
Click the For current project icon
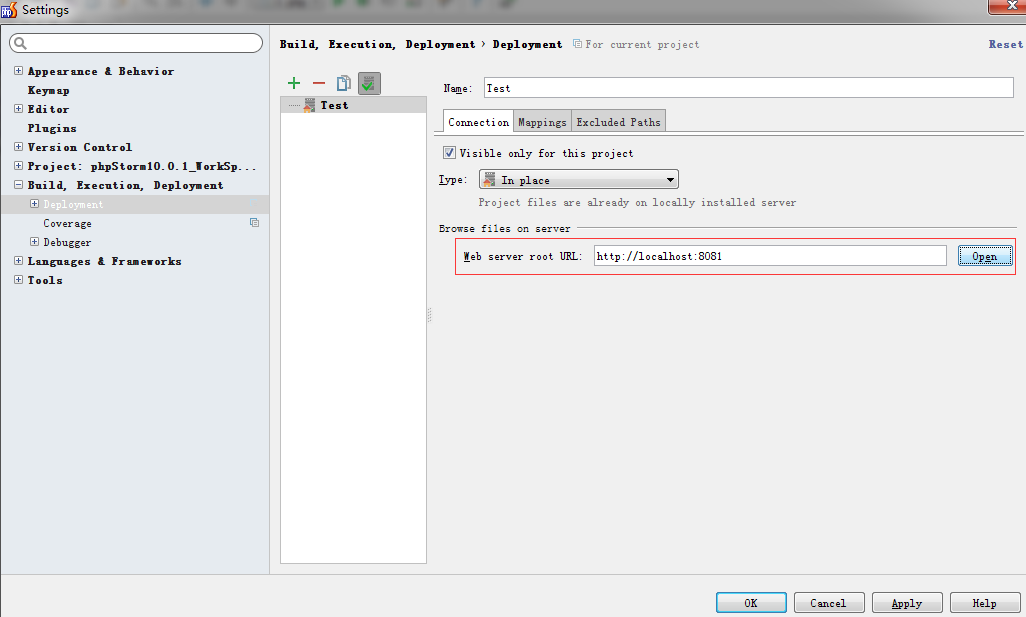(x=577, y=44)
